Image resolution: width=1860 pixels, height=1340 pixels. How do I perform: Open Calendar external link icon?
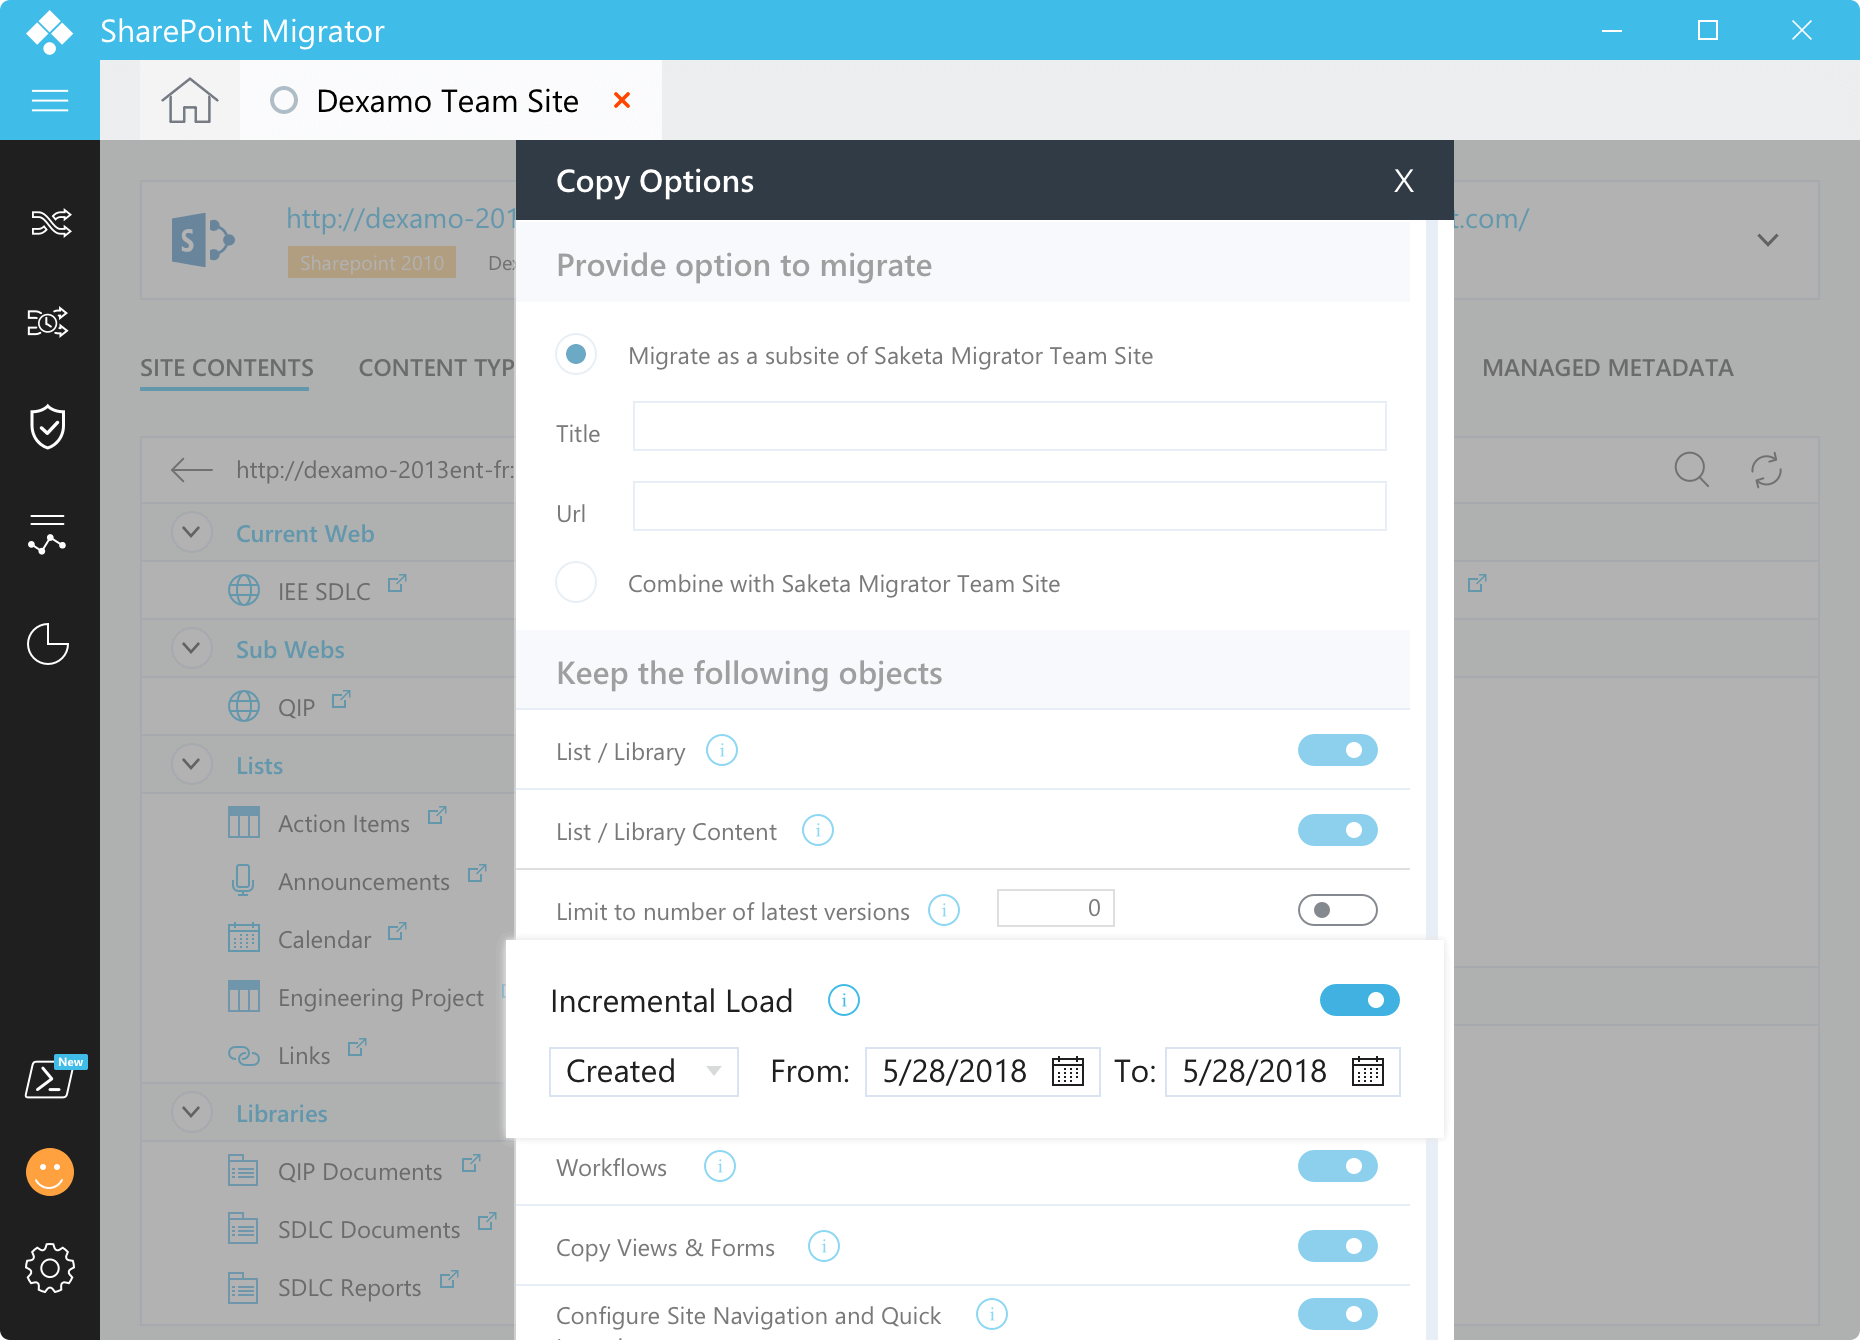tap(397, 931)
